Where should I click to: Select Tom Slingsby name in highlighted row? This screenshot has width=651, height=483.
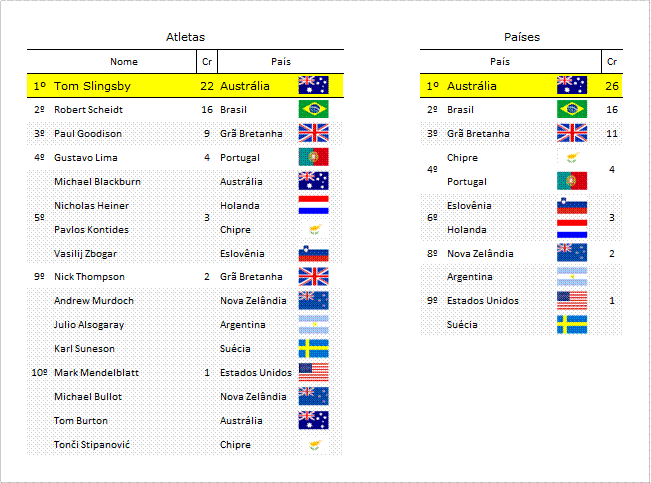pos(92,86)
